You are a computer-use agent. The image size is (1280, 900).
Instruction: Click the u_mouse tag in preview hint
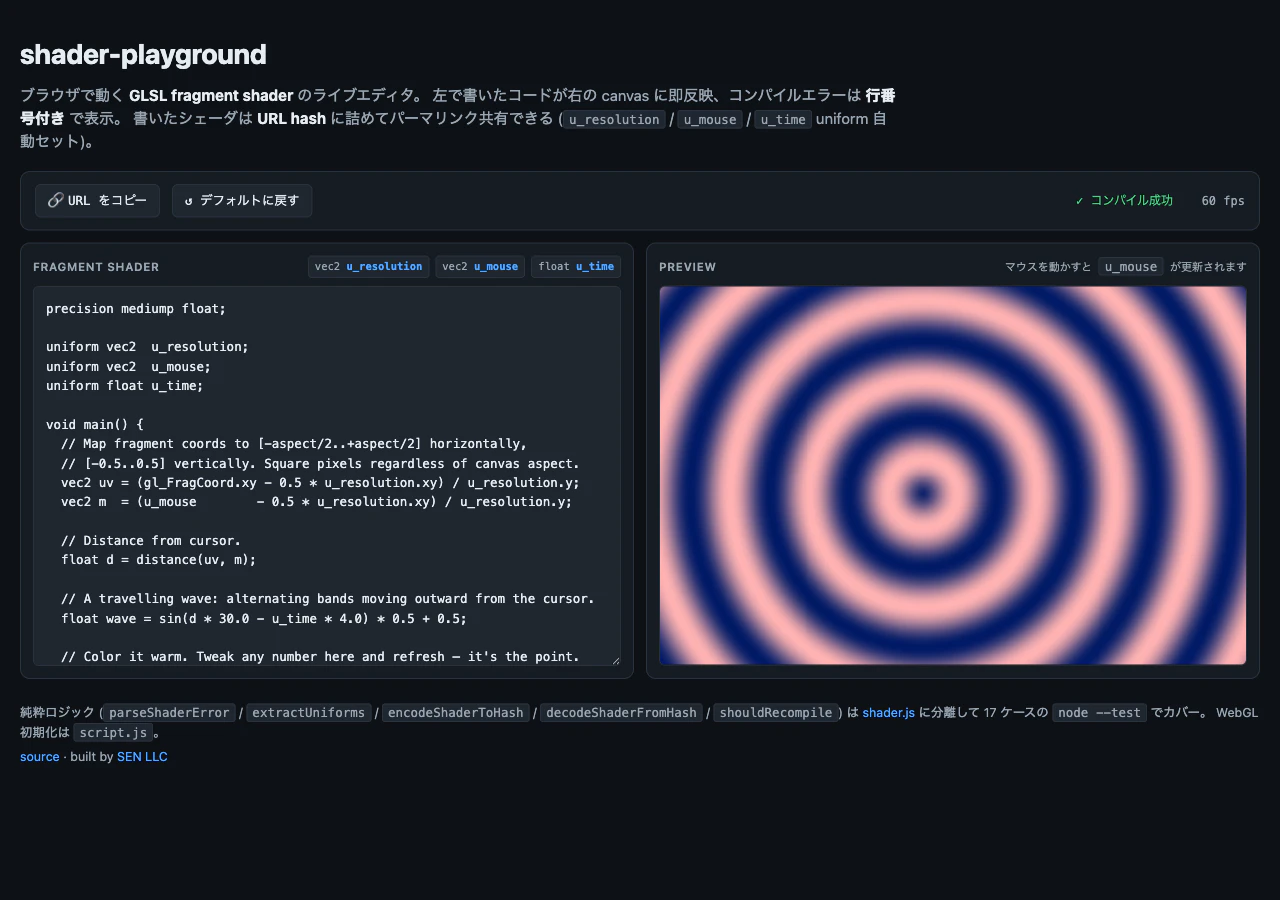tap(1131, 267)
